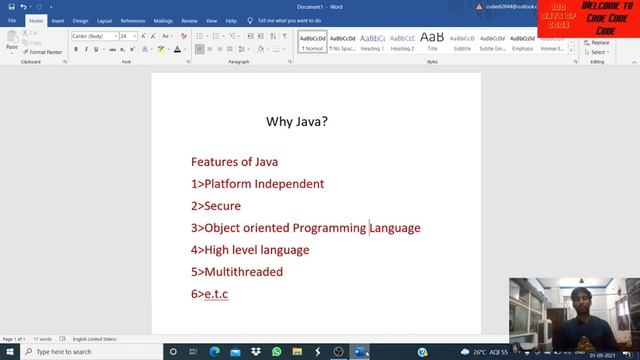The height and width of the screenshot is (360, 640).
Task: Sort the selected paragraphs
Action: [x=273, y=36]
